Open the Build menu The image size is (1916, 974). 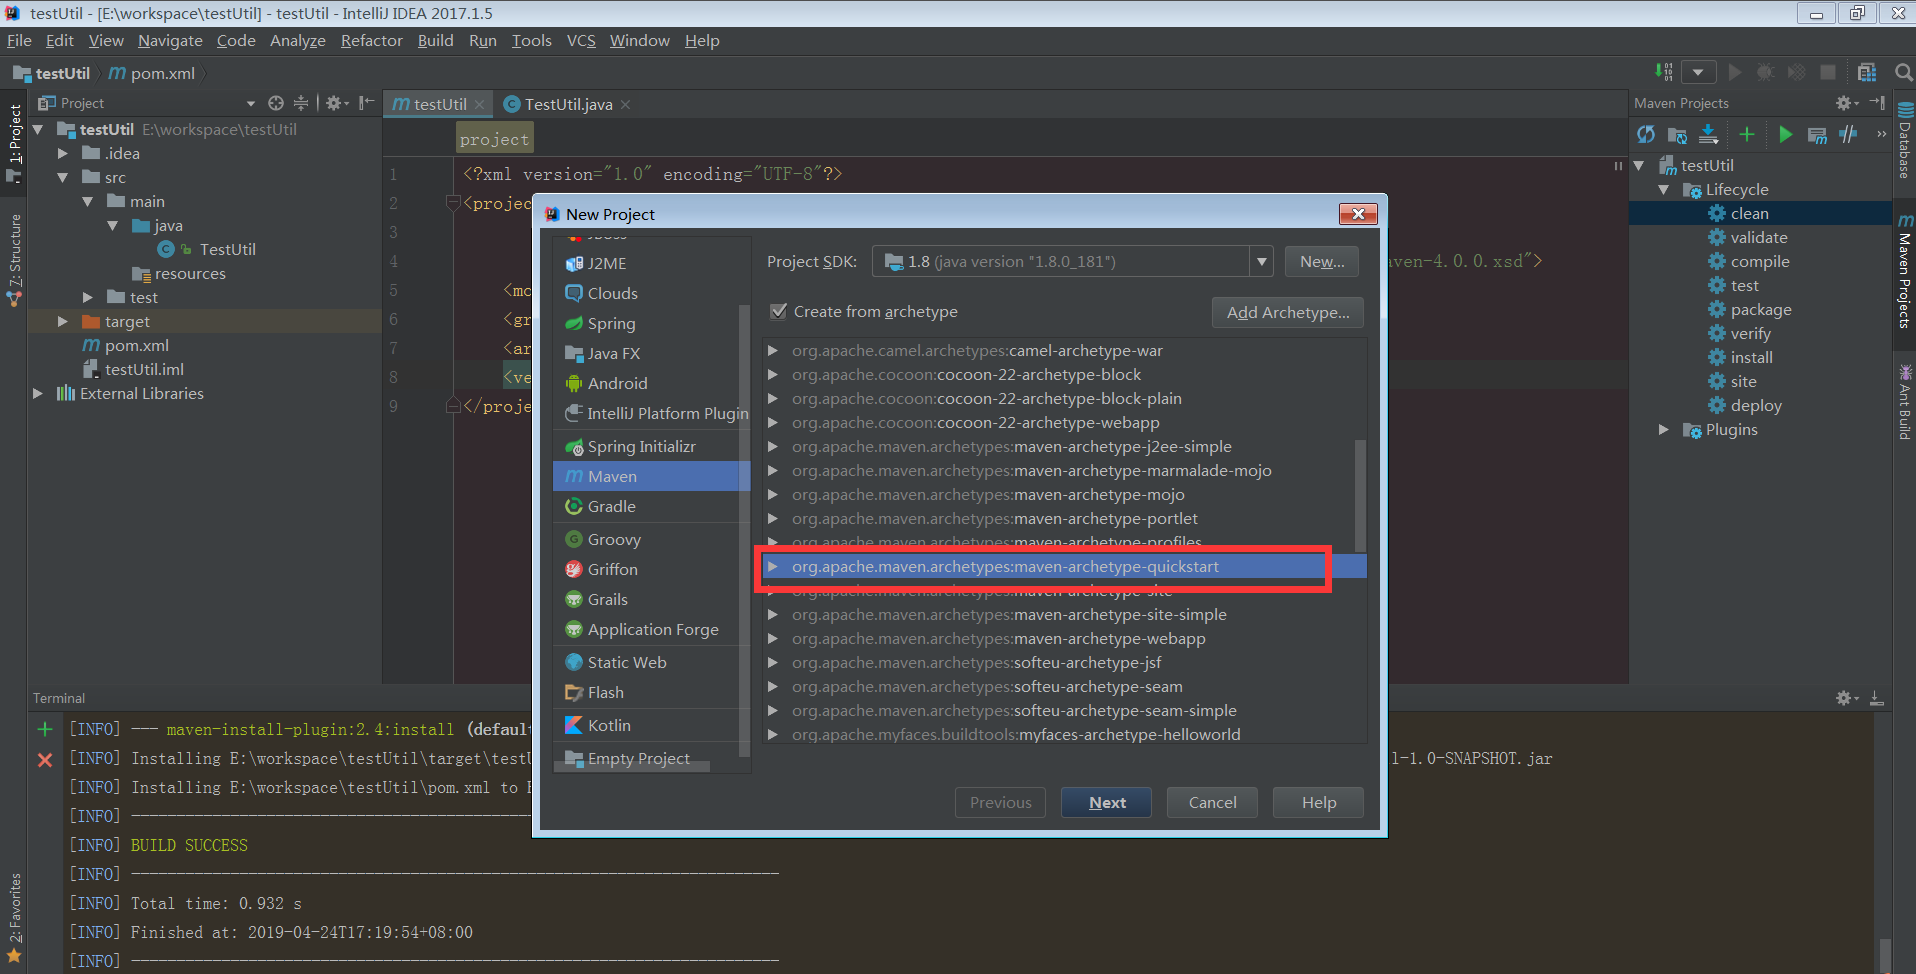tap(435, 41)
